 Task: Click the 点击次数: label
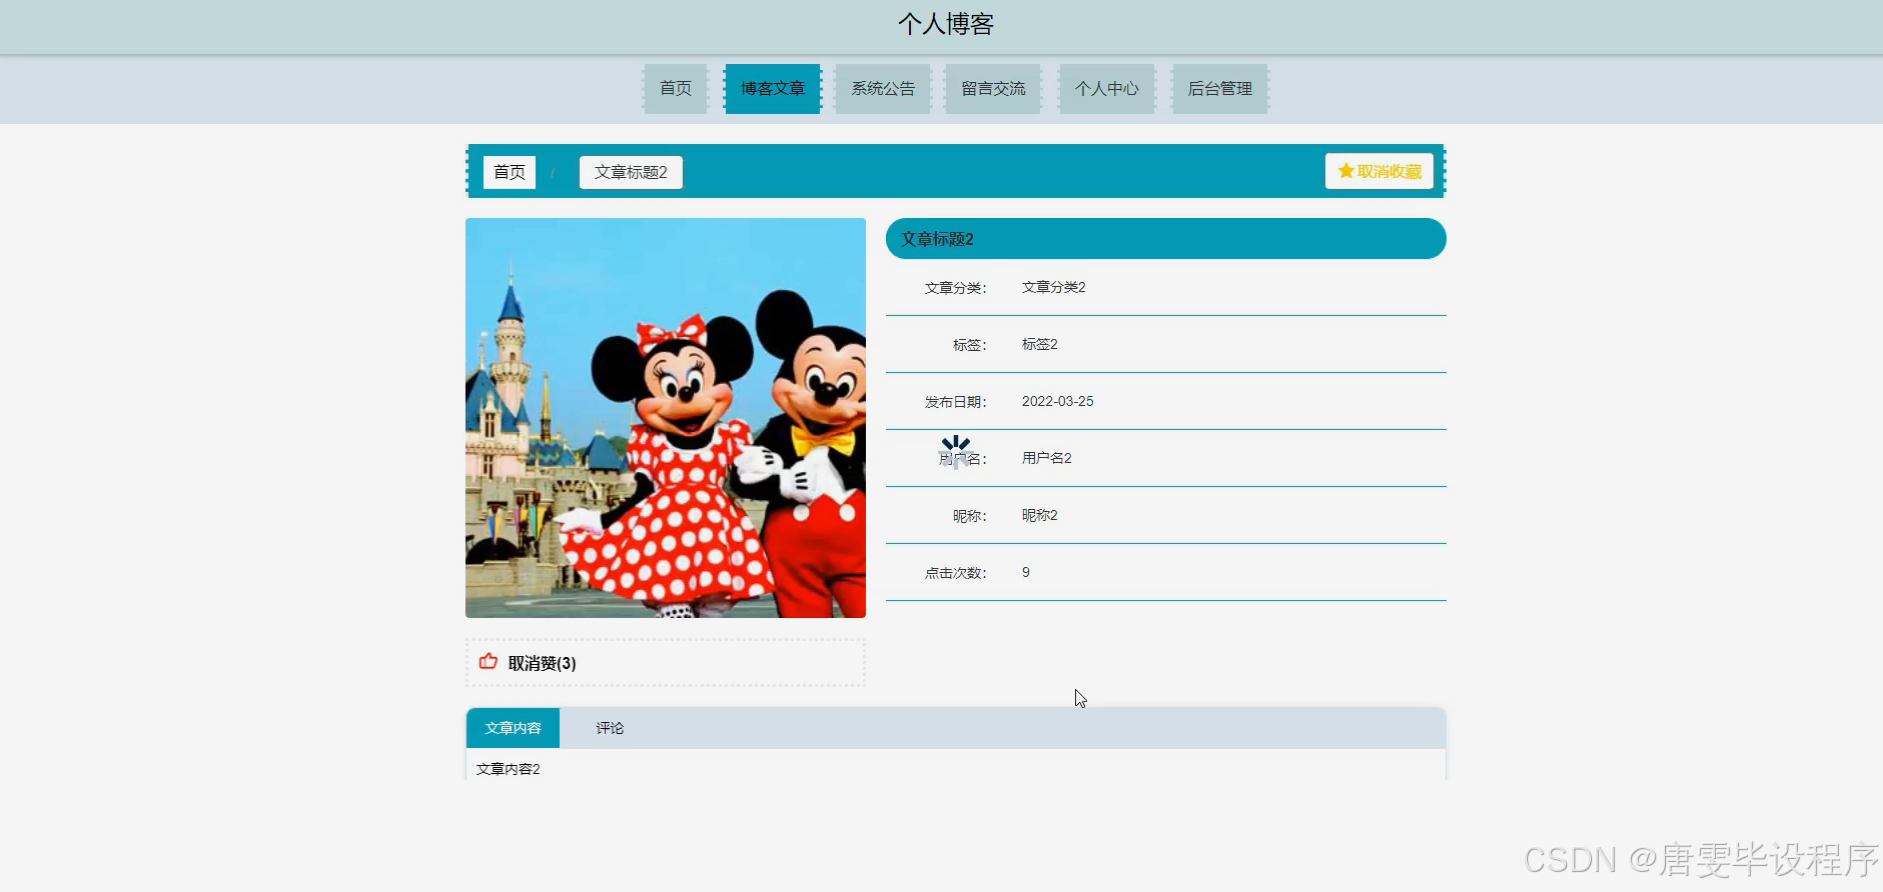pos(955,573)
